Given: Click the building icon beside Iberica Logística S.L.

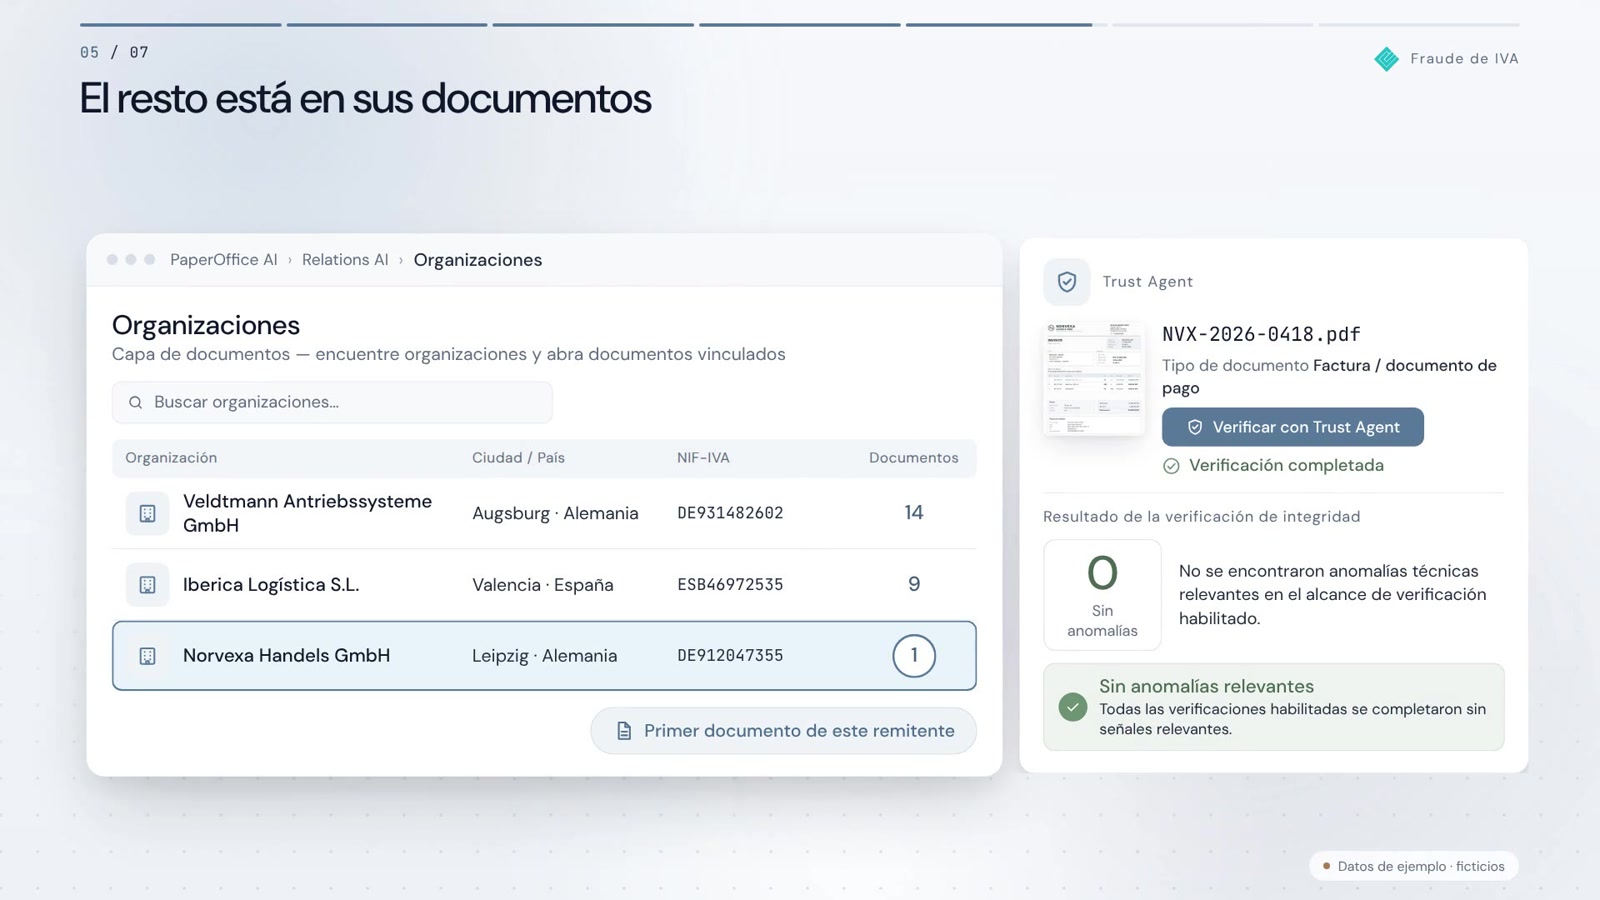Looking at the screenshot, I should tap(147, 585).
